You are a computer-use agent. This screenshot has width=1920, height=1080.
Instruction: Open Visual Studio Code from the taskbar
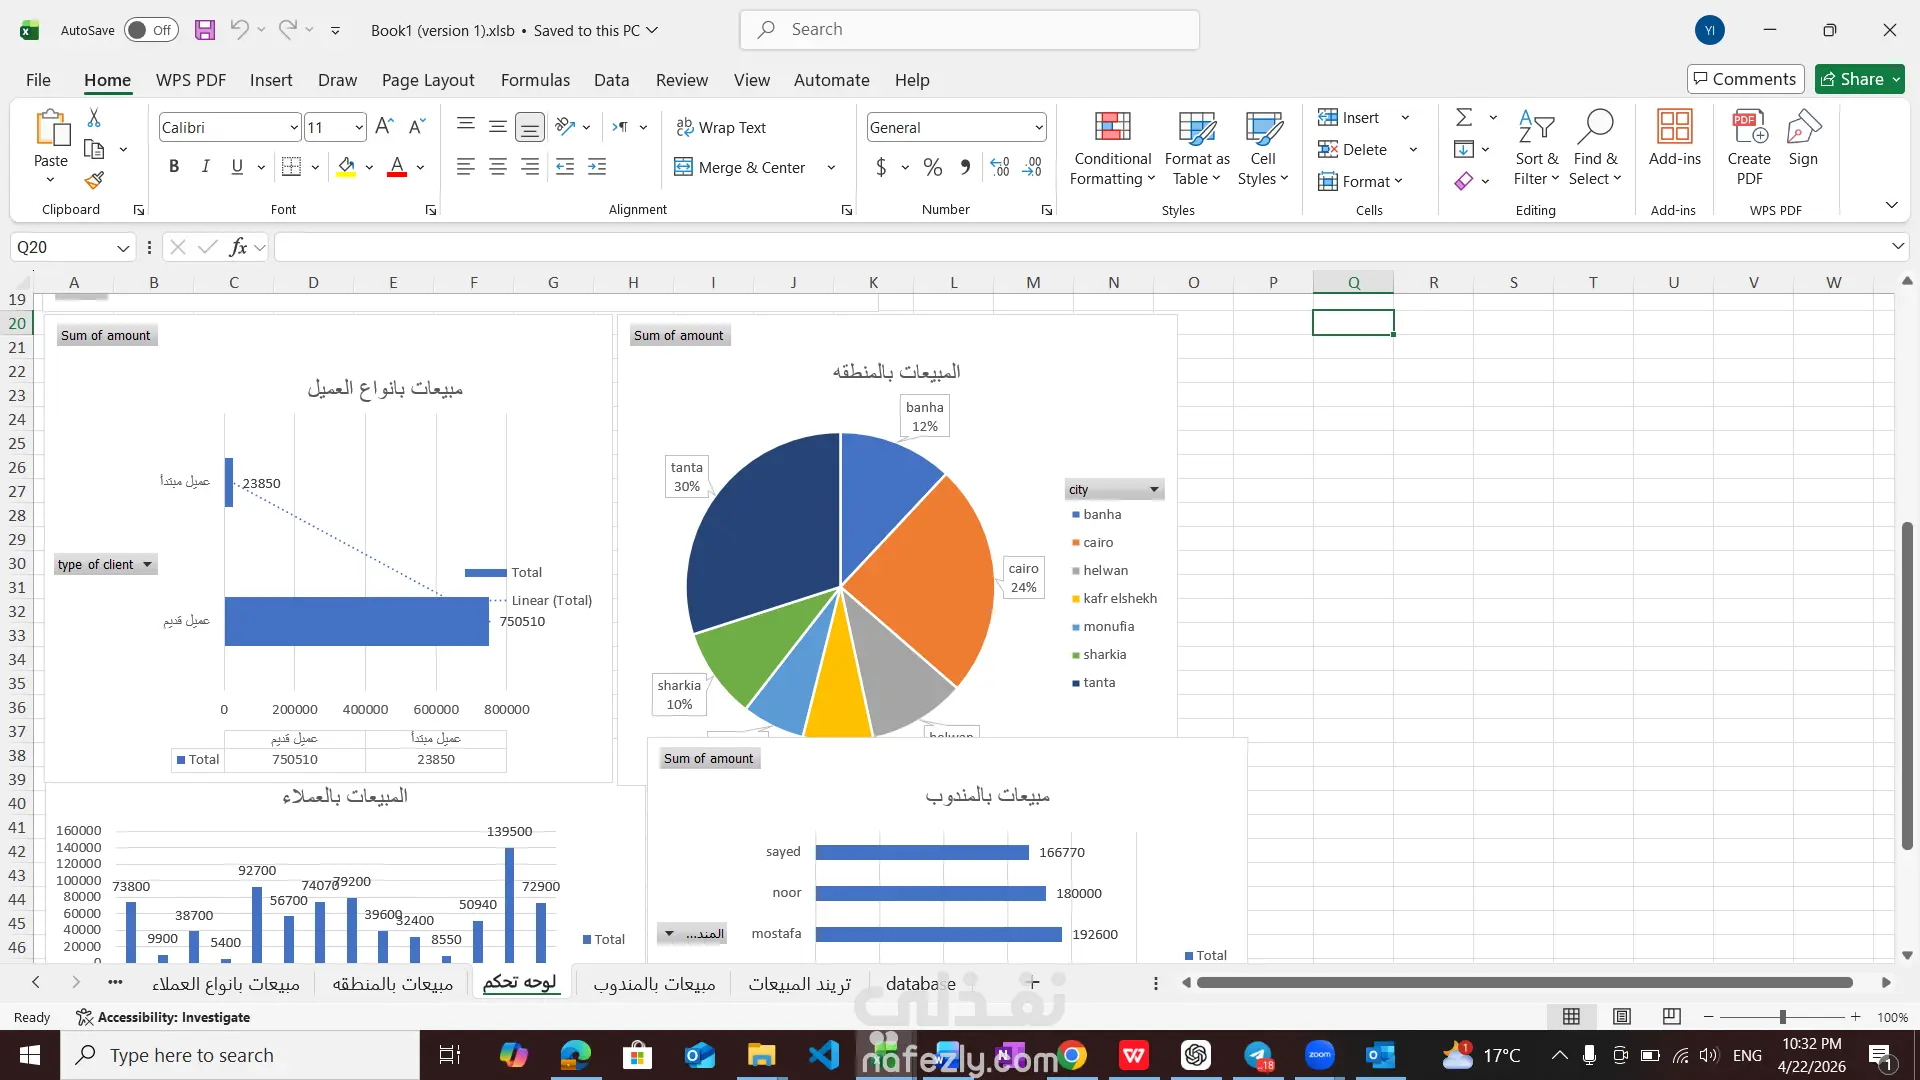point(824,1055)
